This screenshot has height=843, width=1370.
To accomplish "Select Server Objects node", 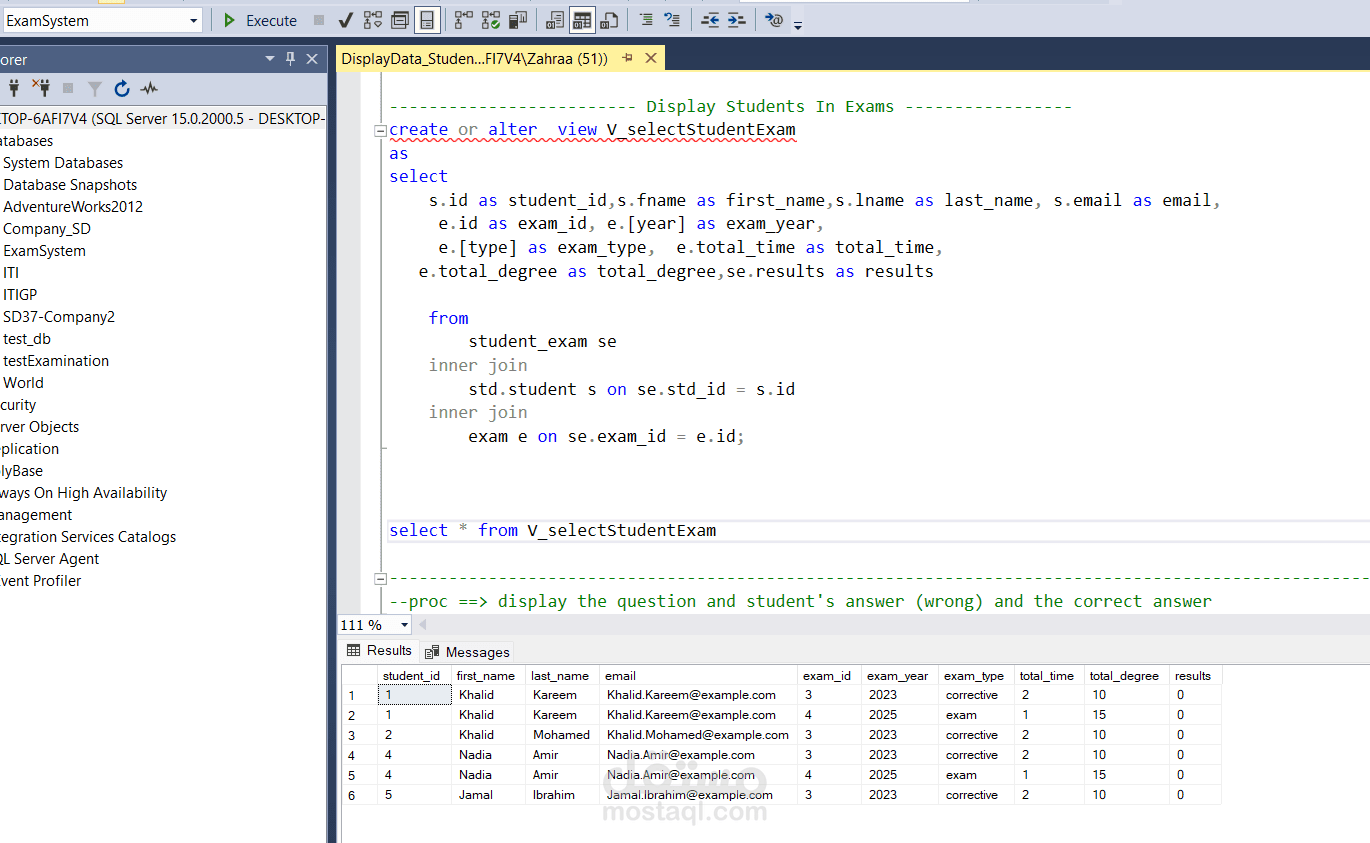I will 39,427.
